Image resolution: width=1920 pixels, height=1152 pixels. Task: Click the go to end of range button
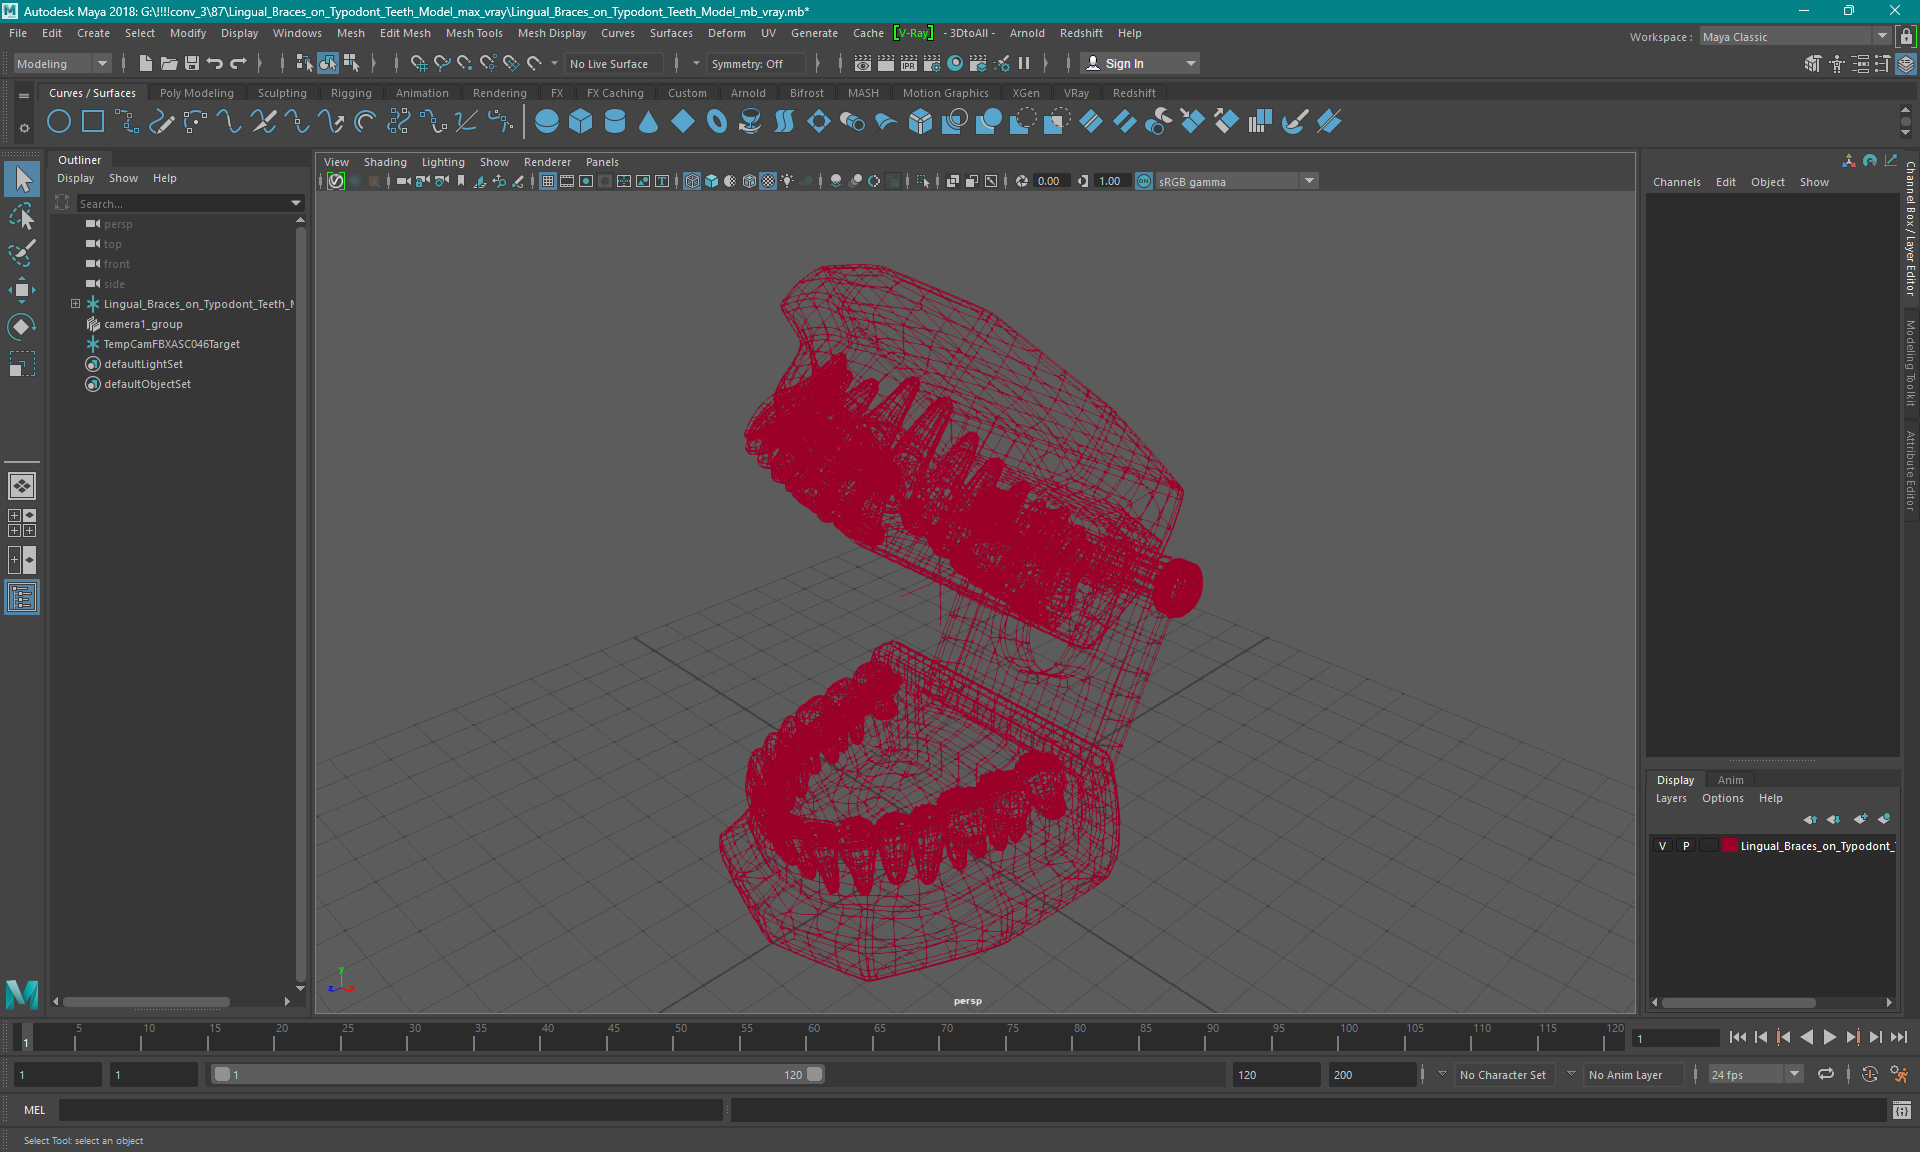point(1899,1037)
